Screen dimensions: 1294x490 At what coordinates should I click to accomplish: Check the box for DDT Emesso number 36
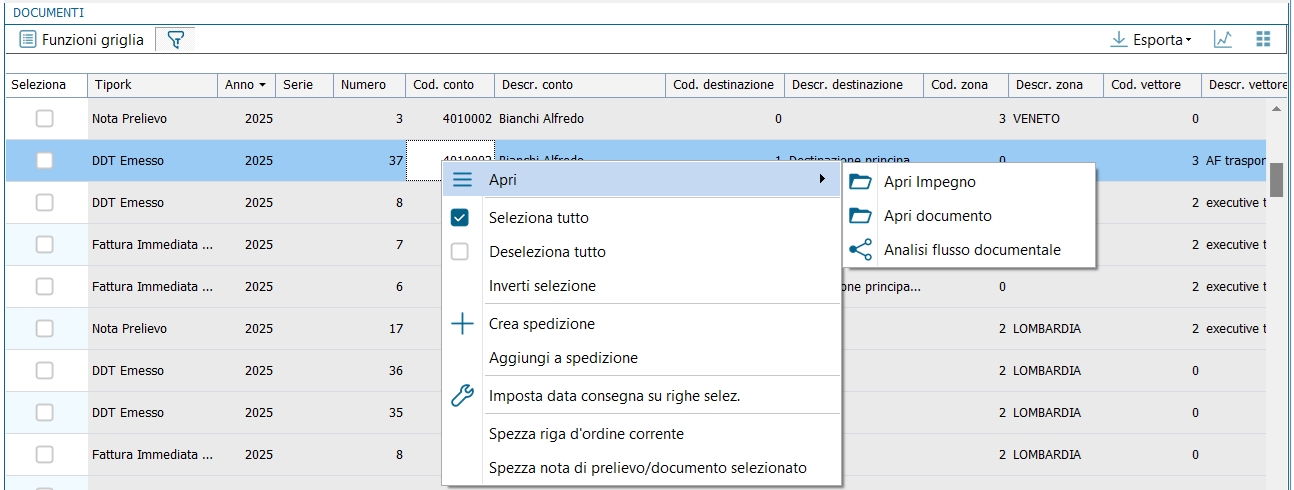click(45, 371)
